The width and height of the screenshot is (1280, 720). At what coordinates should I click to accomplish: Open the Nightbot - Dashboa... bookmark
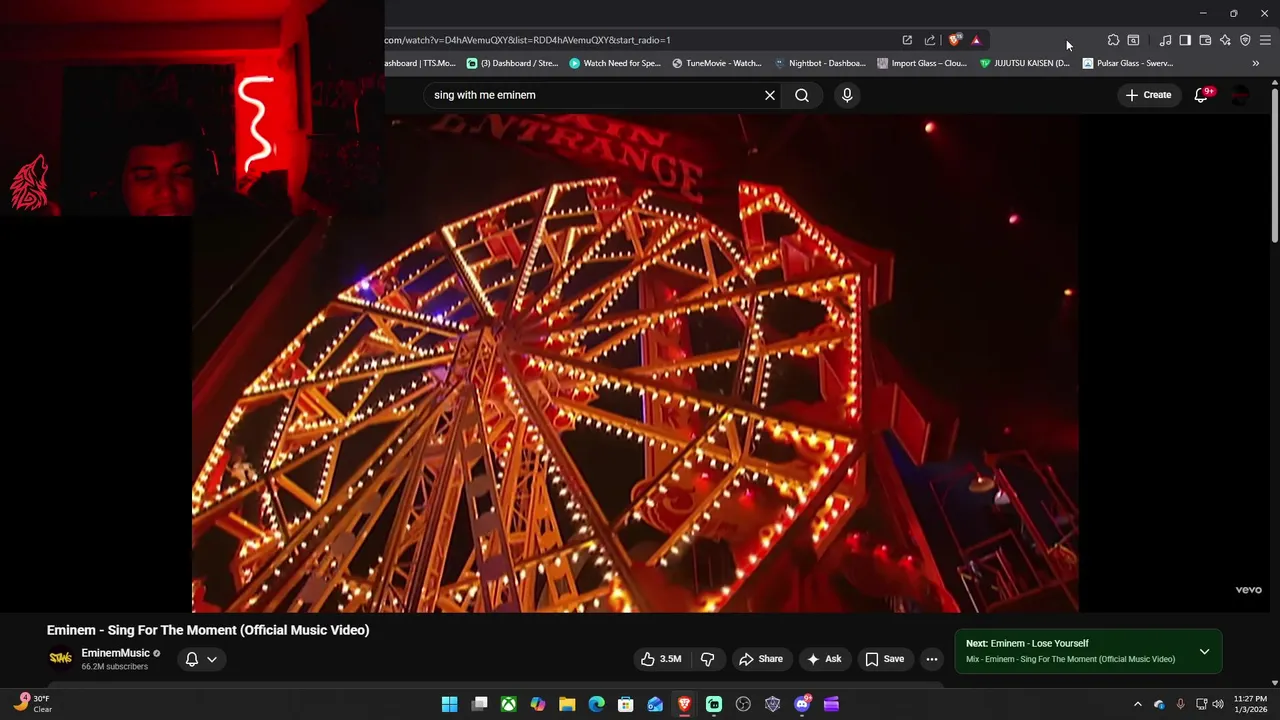820,63
